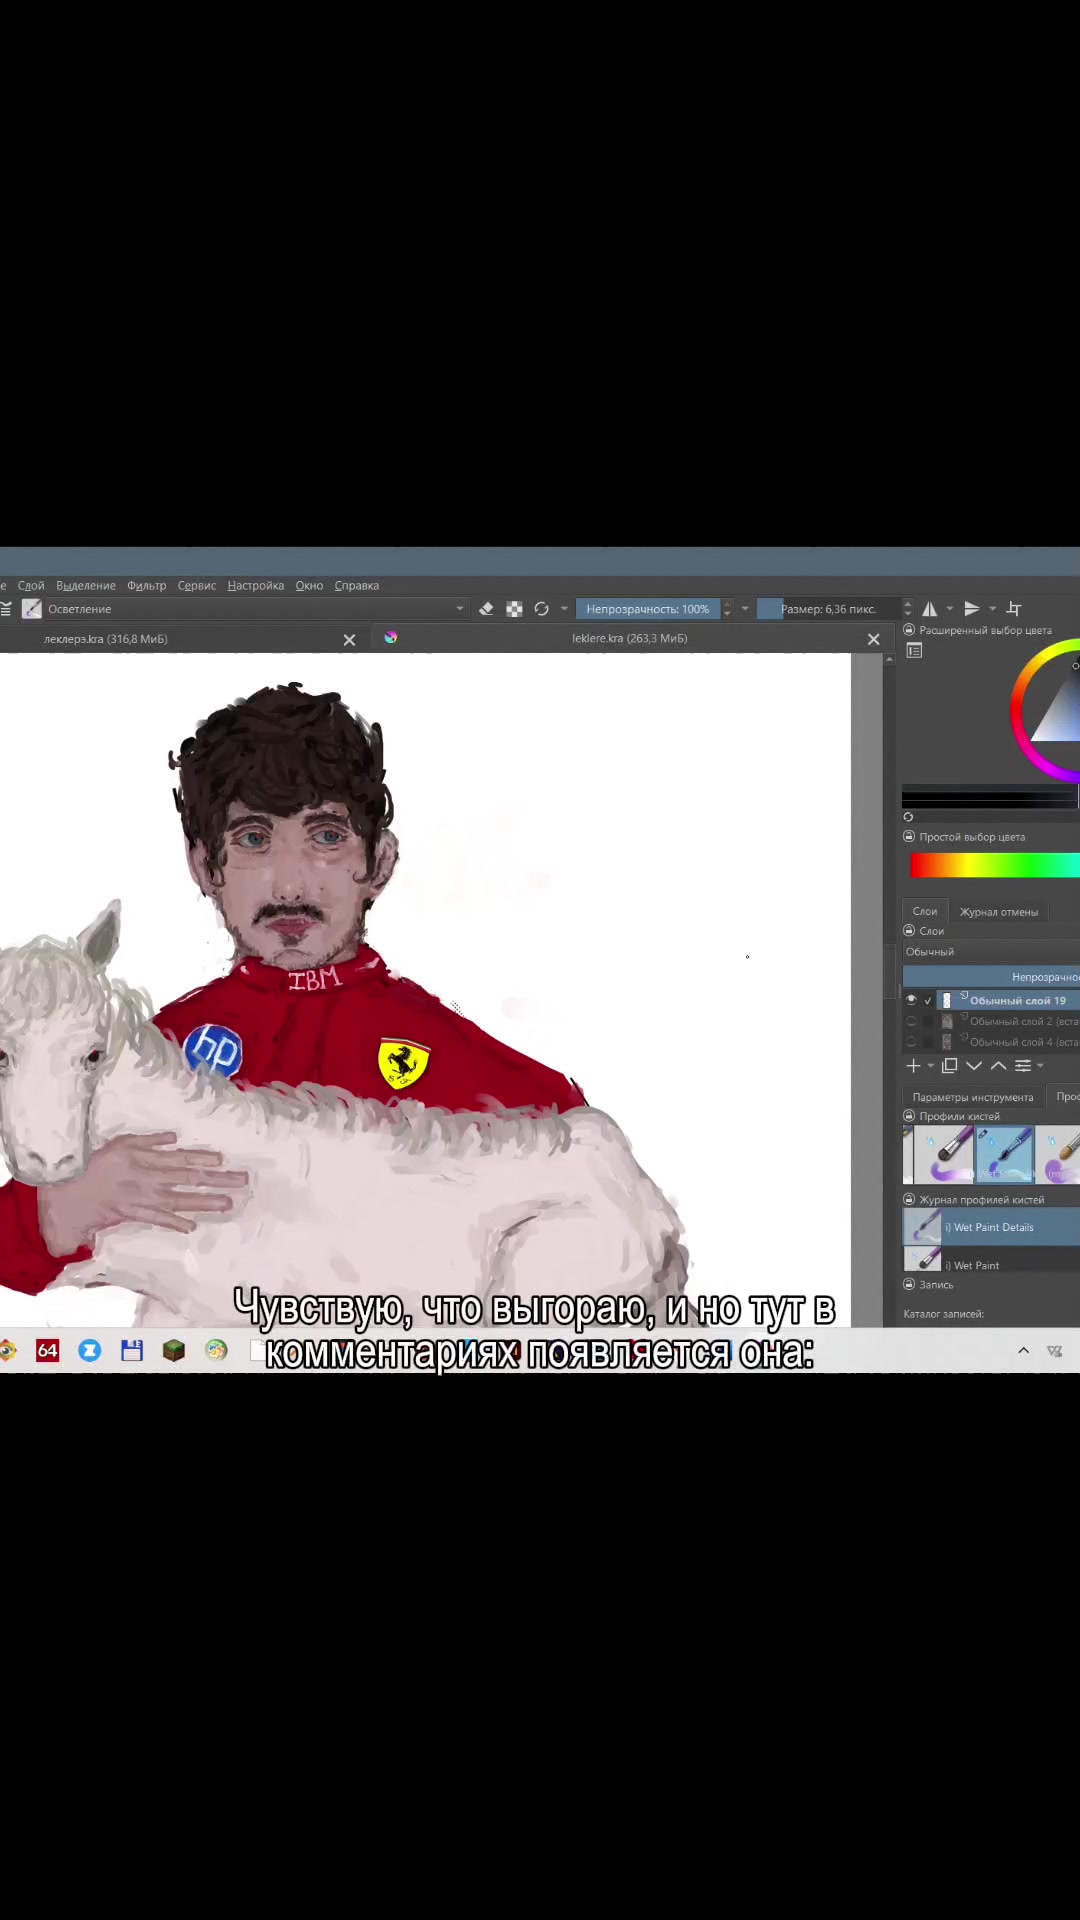Click the preserve alpha checkerboard icon

514,609
